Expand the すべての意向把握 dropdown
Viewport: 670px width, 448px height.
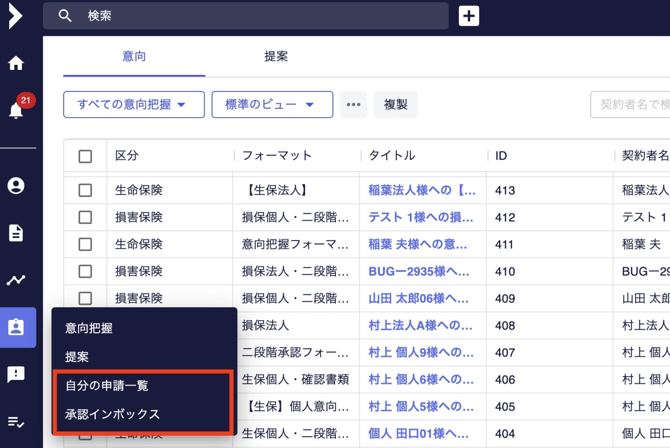(x=133, y=105)
